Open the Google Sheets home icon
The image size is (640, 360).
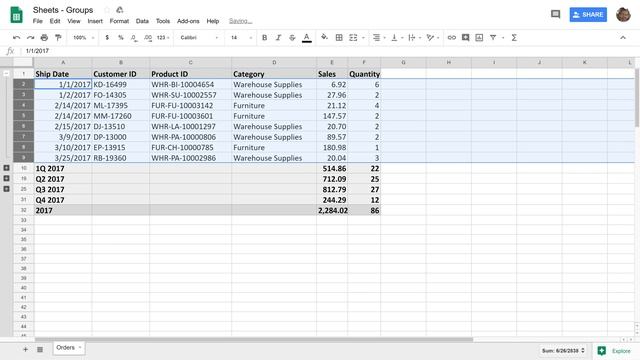pyautogui.click(x=16, y=15)
